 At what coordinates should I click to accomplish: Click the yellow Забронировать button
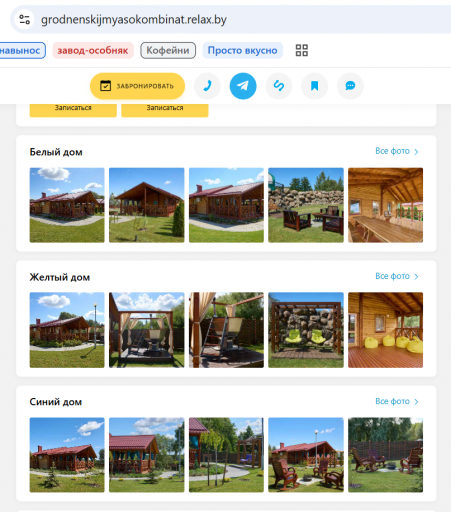tap(137, 86)
